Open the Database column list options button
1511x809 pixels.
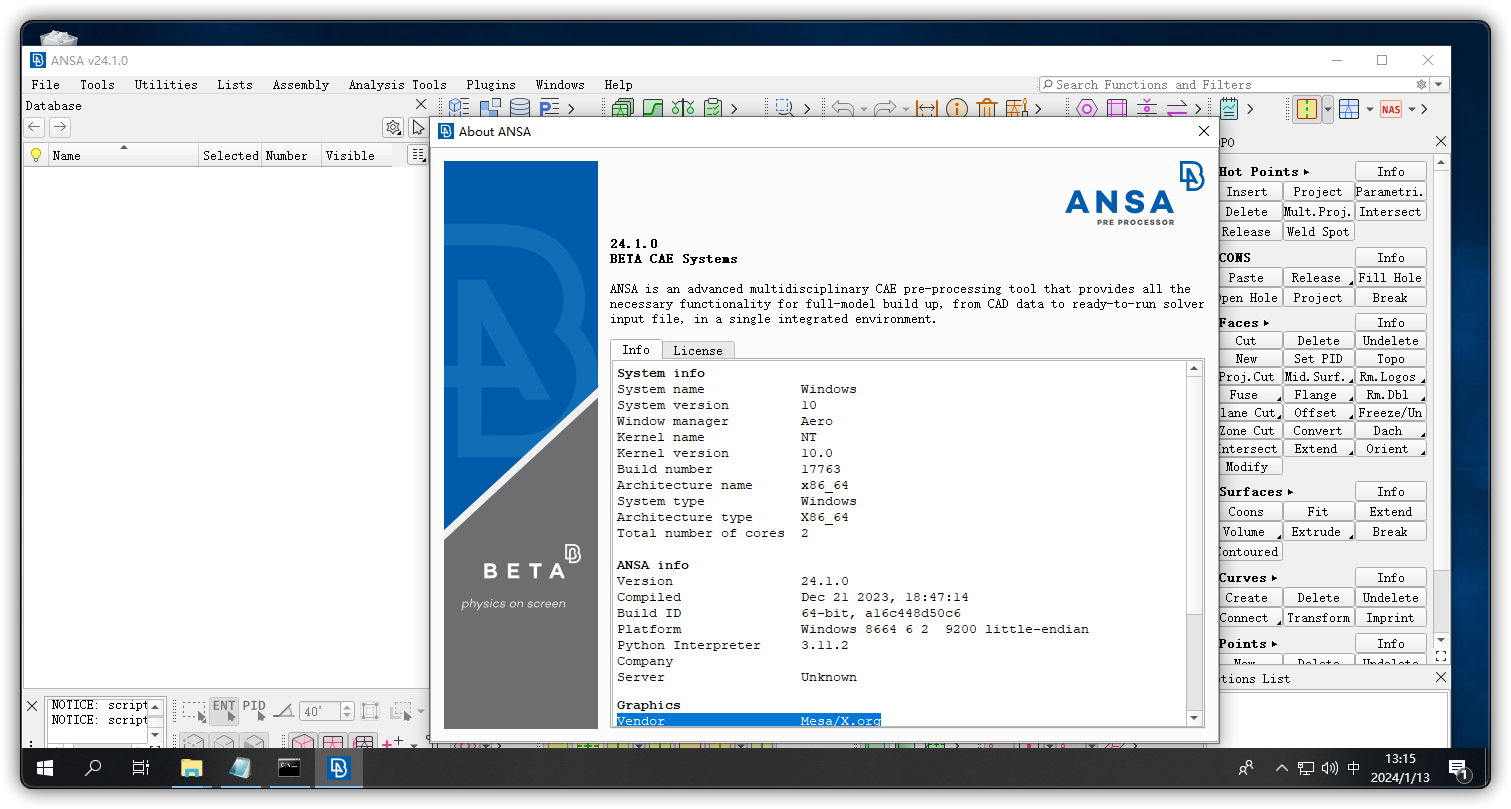418,155
